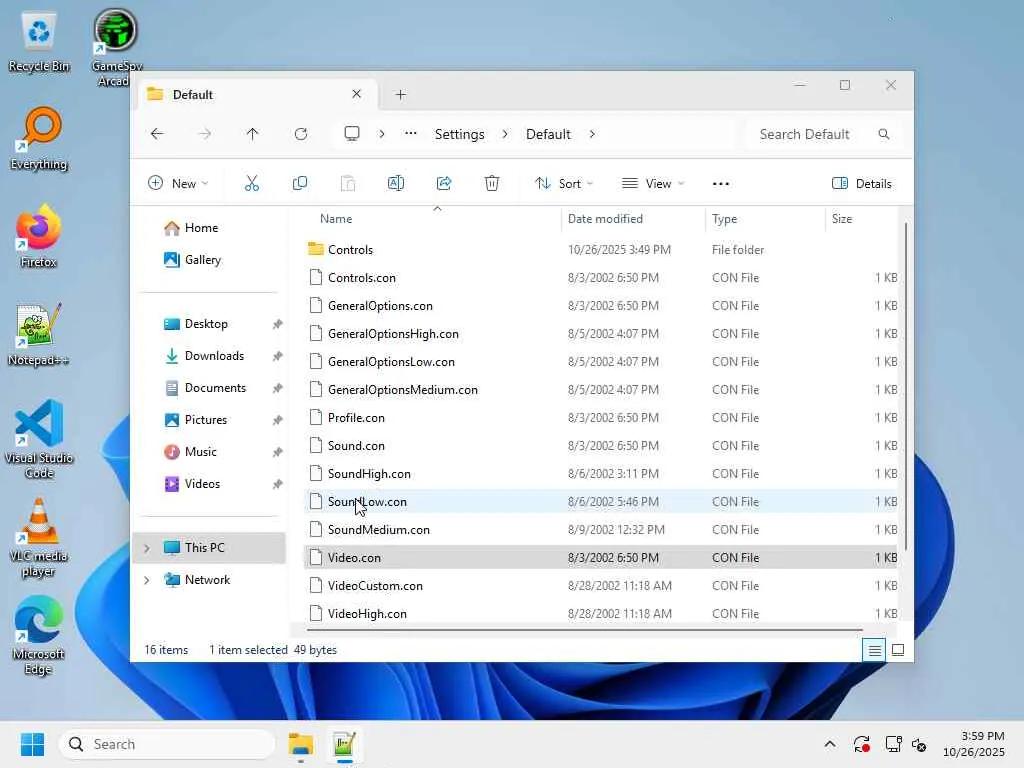Select Firefox desktop shortcut
This screenshot has height=768, width=1024.
(x=39, y=236)
